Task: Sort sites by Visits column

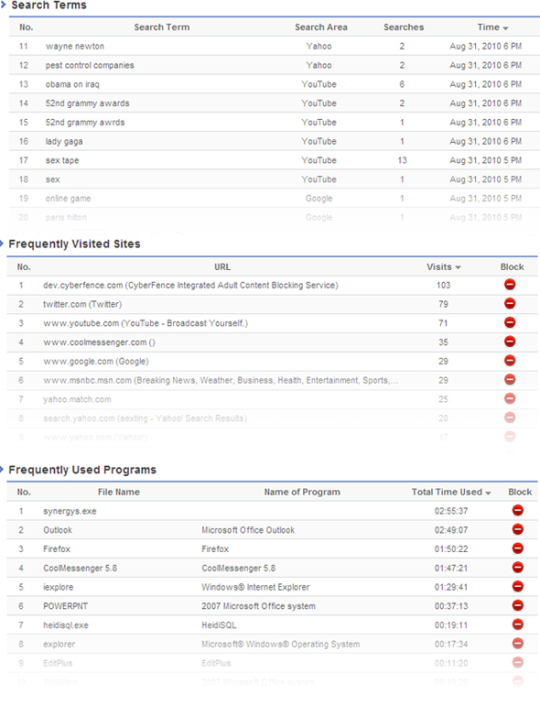Action: click(443, 267)
